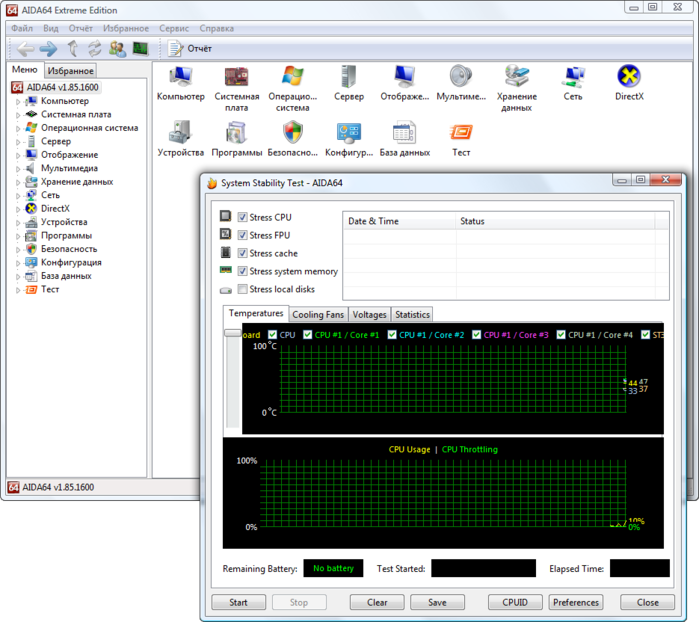Image resolution: width=699 pixels, height=622 pixels.
Task: Toggle Stress system memory checkbox
Action: click(243, 271)
